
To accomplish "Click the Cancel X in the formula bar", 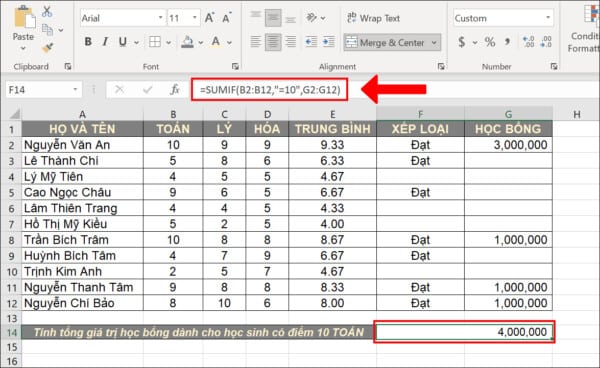I will point(119,90).
